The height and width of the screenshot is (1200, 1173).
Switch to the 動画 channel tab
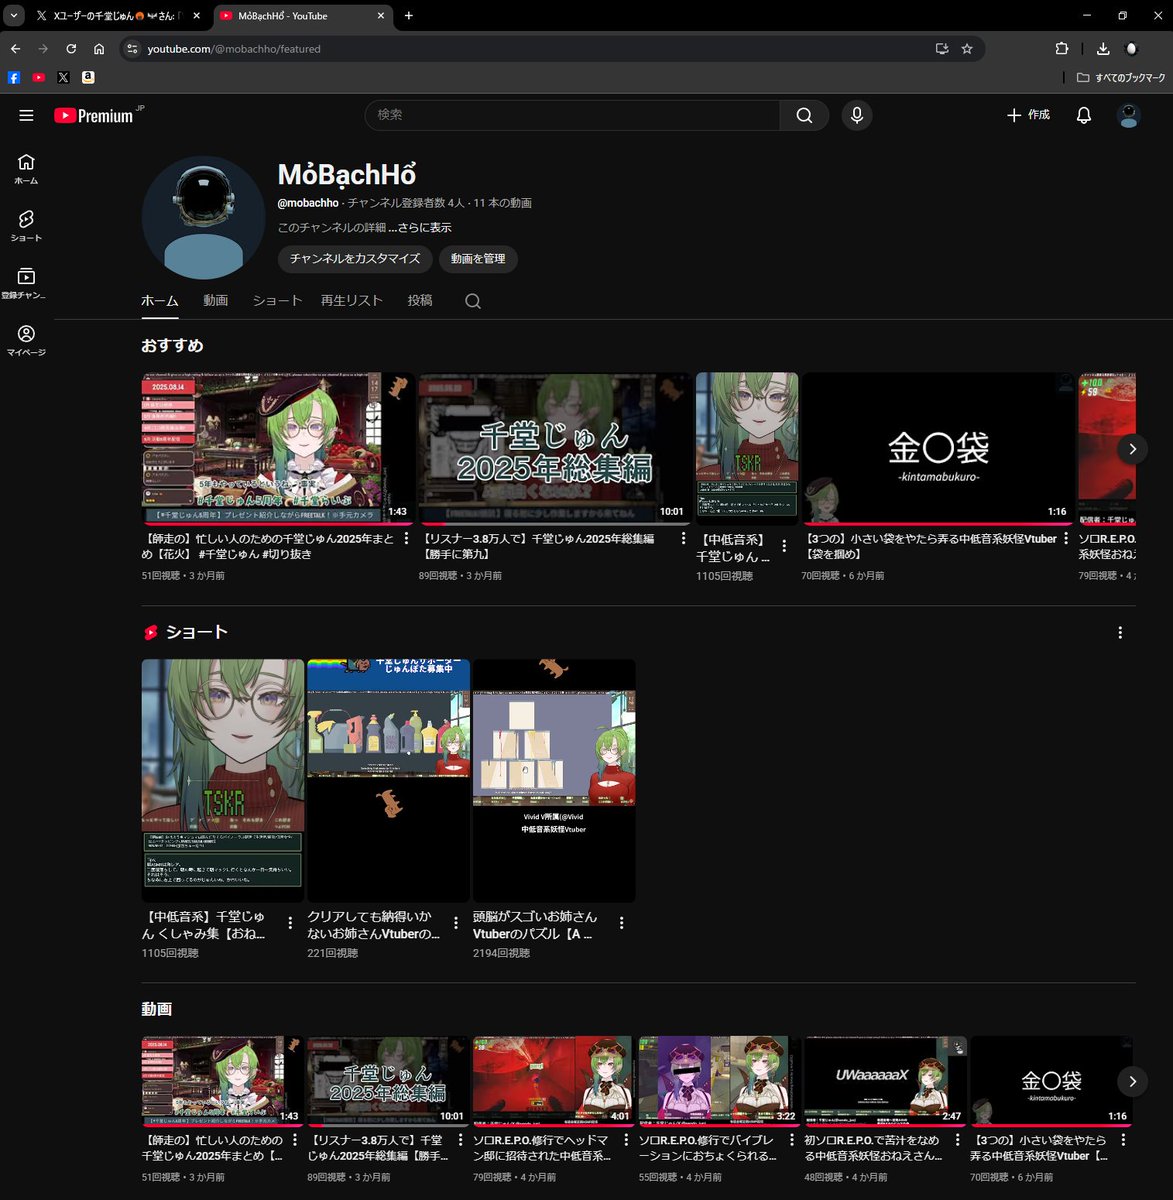216,300
